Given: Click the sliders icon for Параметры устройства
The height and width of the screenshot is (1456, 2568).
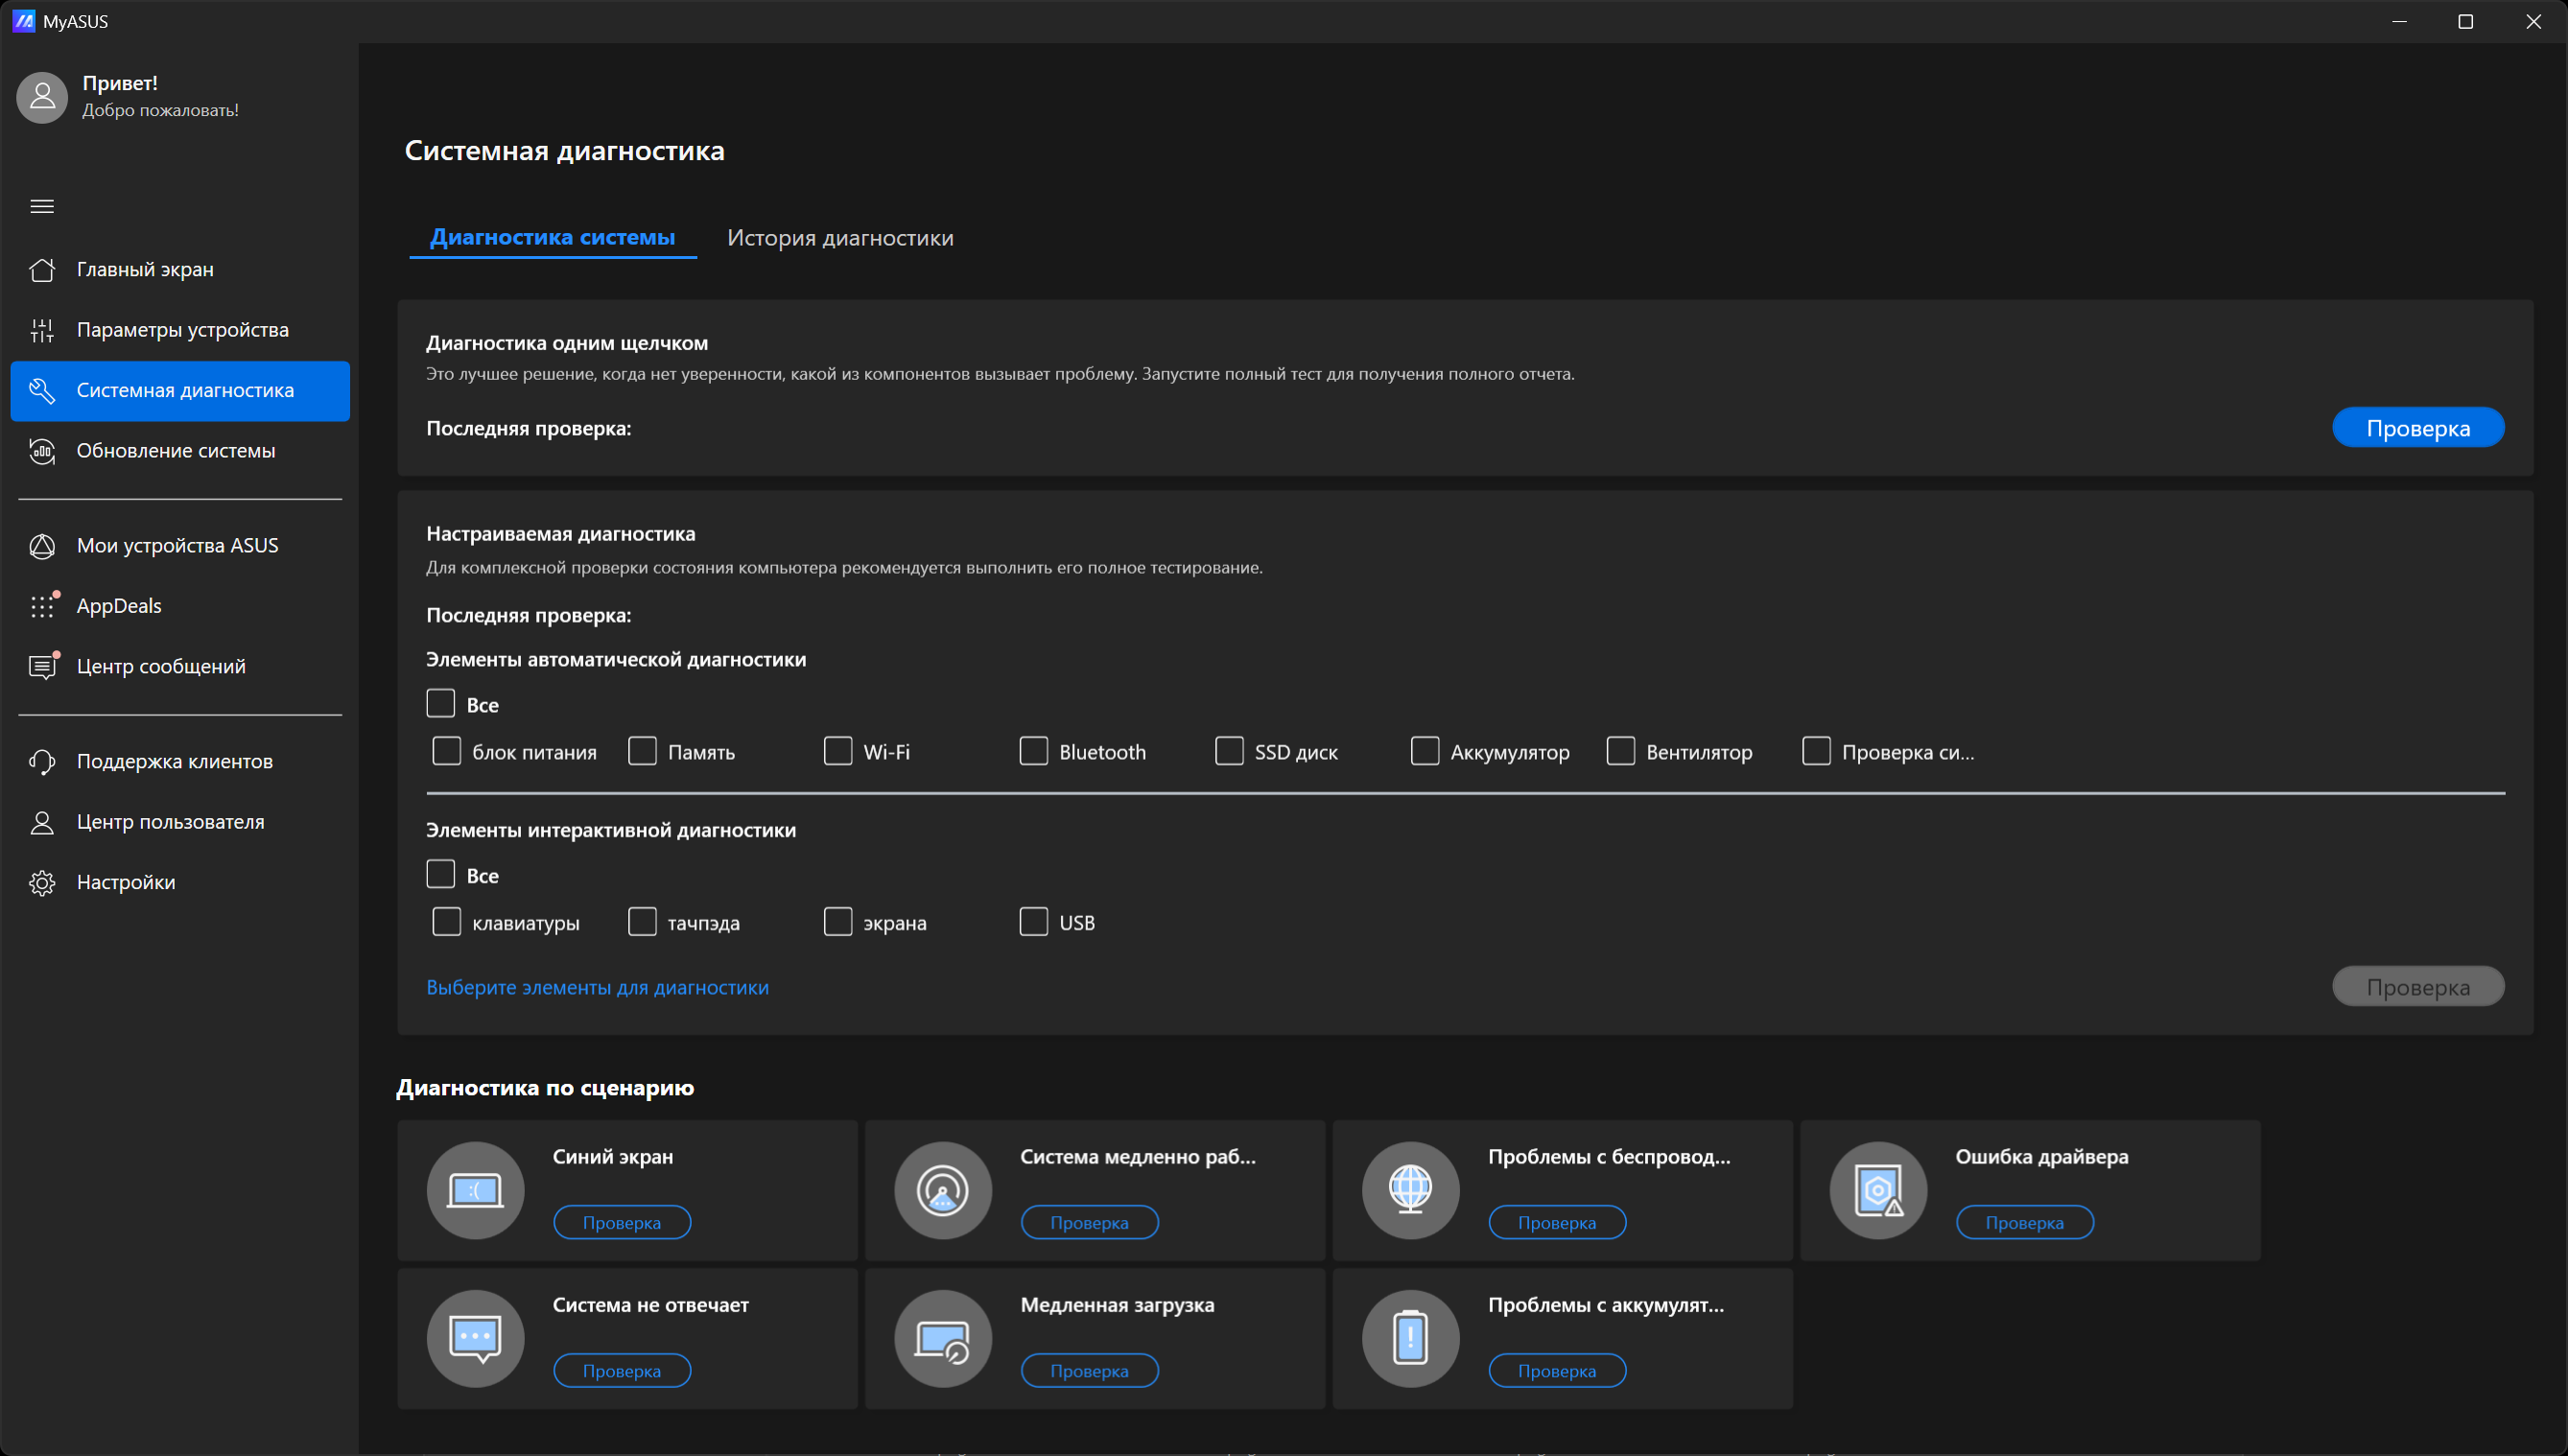Looking at the screenshot, I should [42, 330].
